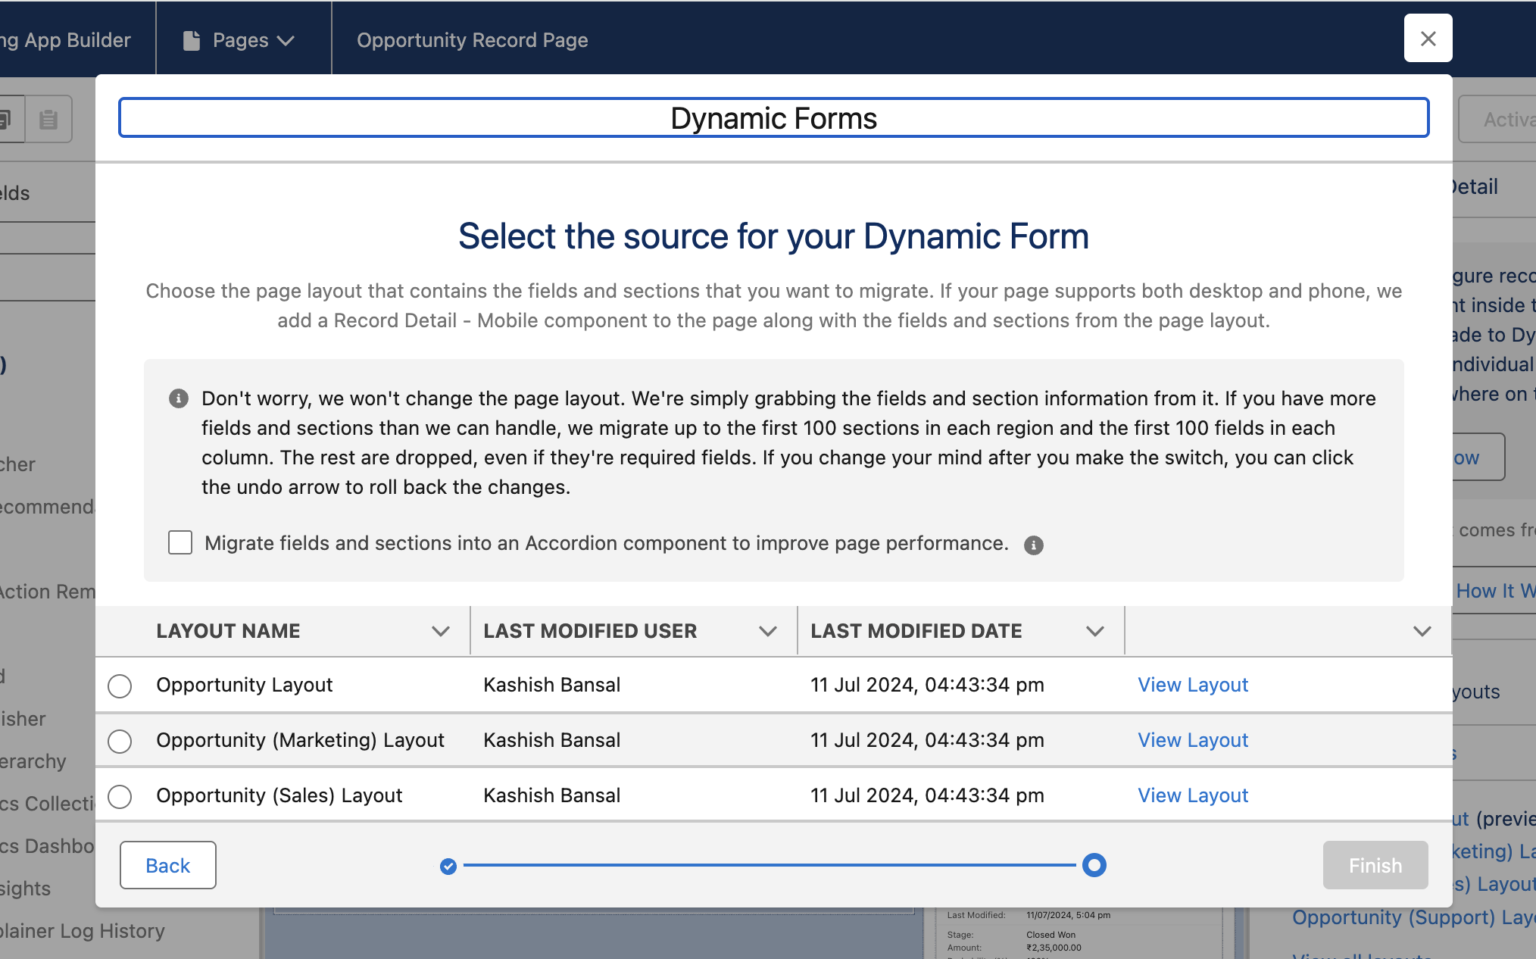The image size is (1536, 959).
Task: Click the Pages document icon in the header
Action: (191, 38)
